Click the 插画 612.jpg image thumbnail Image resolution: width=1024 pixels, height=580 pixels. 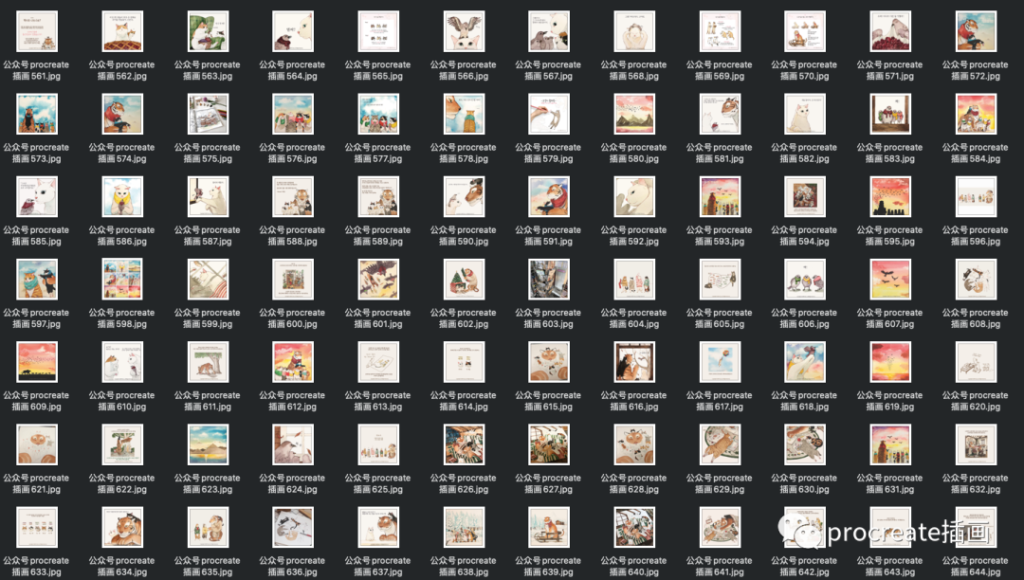click(293, 362)
